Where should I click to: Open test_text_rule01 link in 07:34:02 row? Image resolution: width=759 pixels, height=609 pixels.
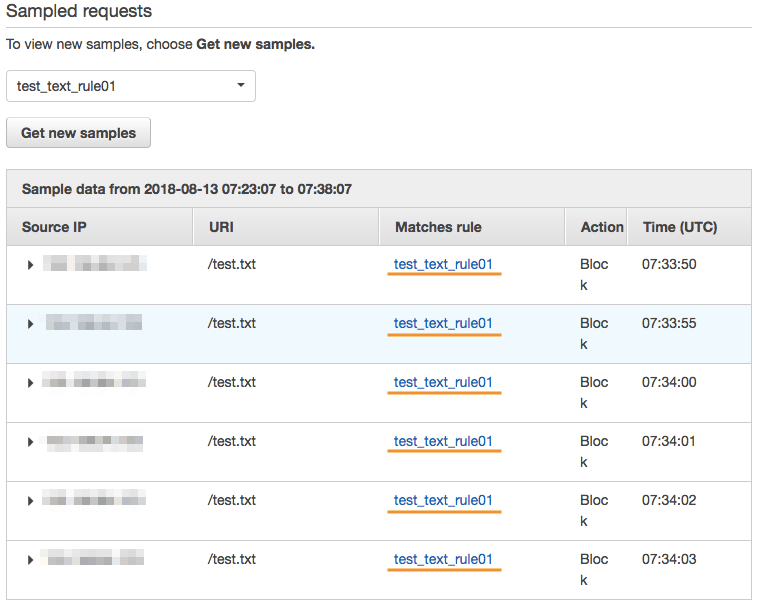pyautogui.click(x=443, y=501)
